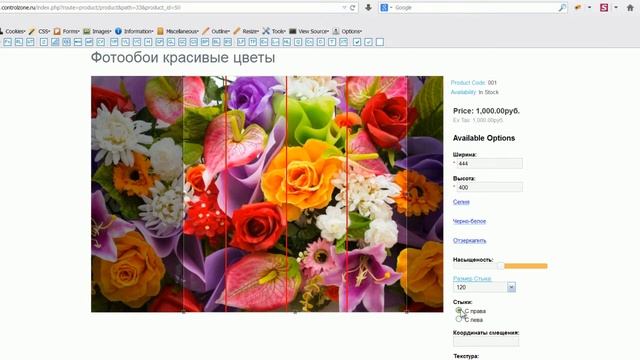640x360 pixels.
Task: Click the Координаты смещения input field
Action: [486, 341]
